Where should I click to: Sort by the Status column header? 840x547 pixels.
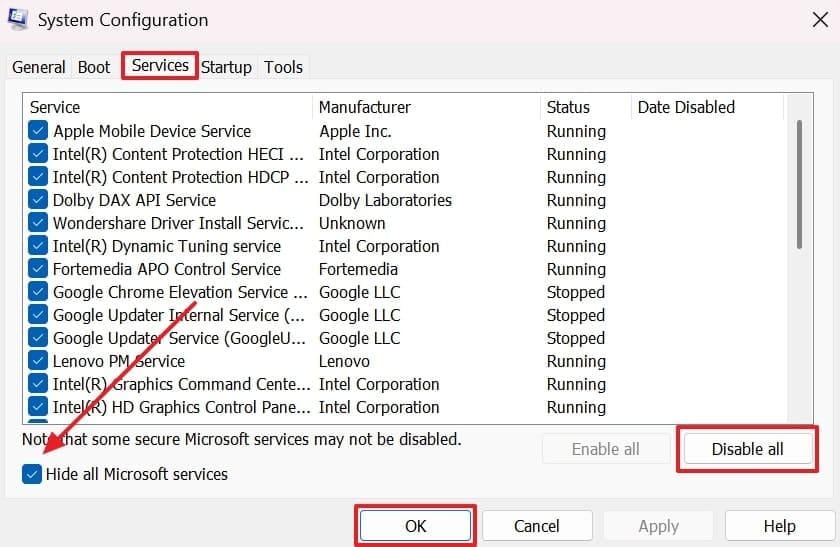[x=586, y=107]
